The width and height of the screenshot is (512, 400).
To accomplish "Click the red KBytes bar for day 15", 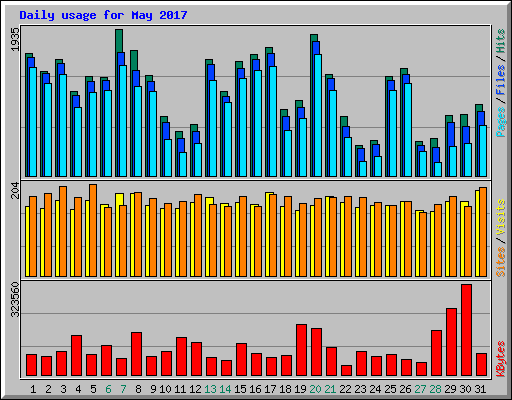I will tap(241, 359).
